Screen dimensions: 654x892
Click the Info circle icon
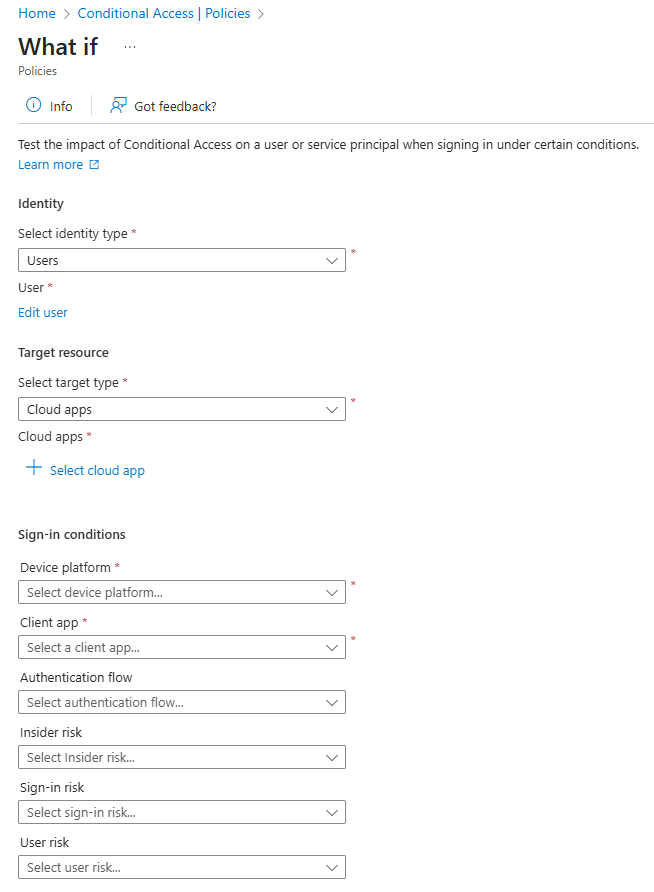click(x=33, y=105)
